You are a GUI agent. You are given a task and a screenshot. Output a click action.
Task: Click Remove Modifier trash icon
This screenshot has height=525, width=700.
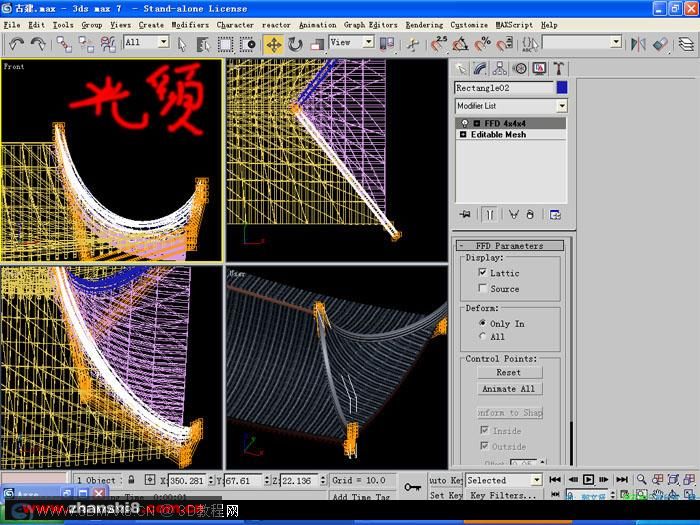(x=530, y=215)
